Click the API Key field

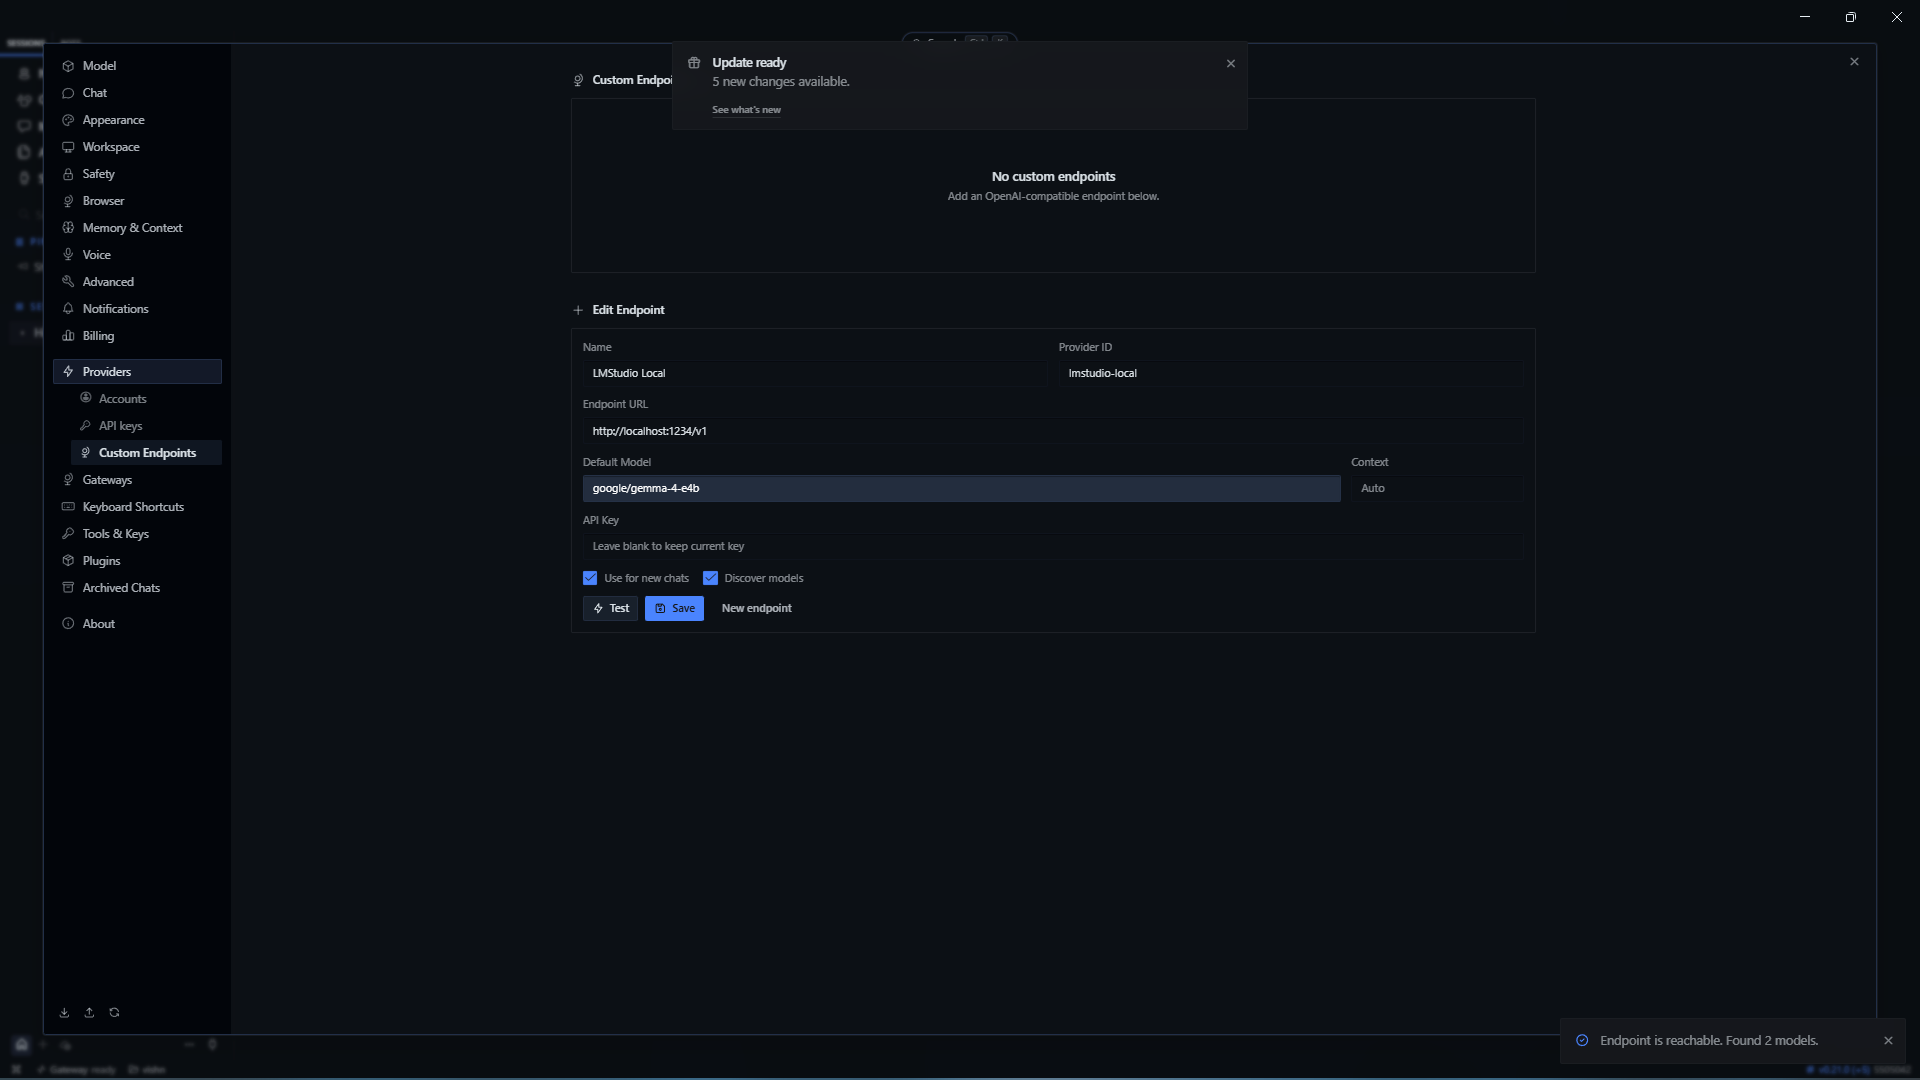pos(1052,547)
